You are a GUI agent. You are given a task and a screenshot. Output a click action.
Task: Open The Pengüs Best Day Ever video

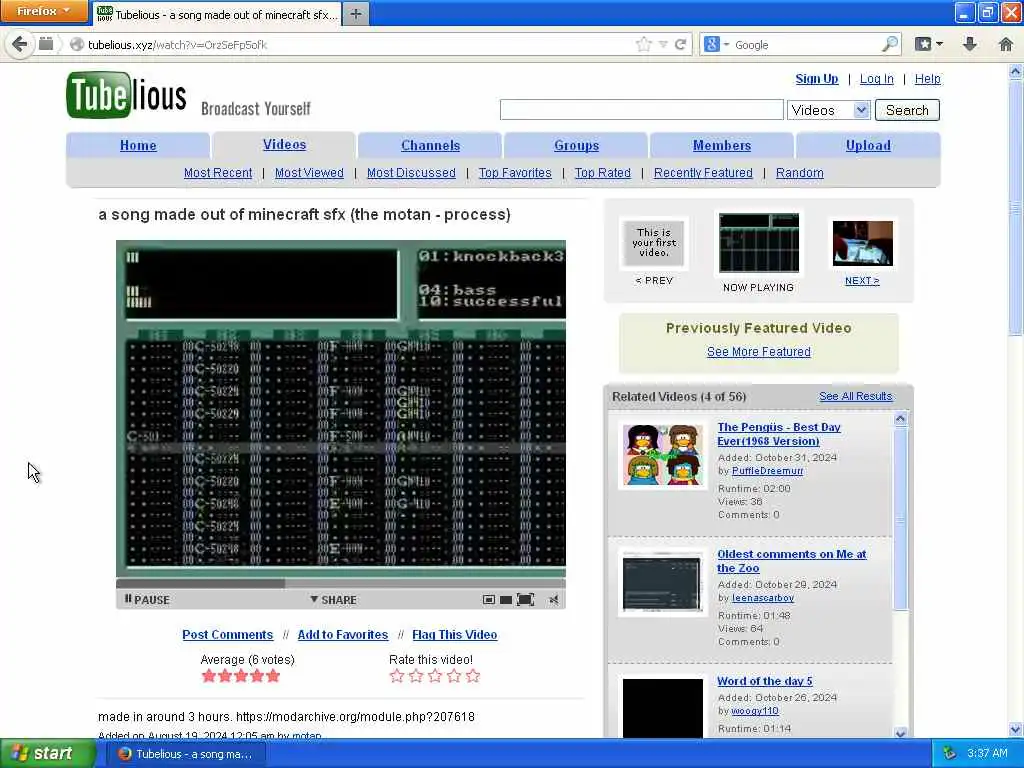(778, 434)
